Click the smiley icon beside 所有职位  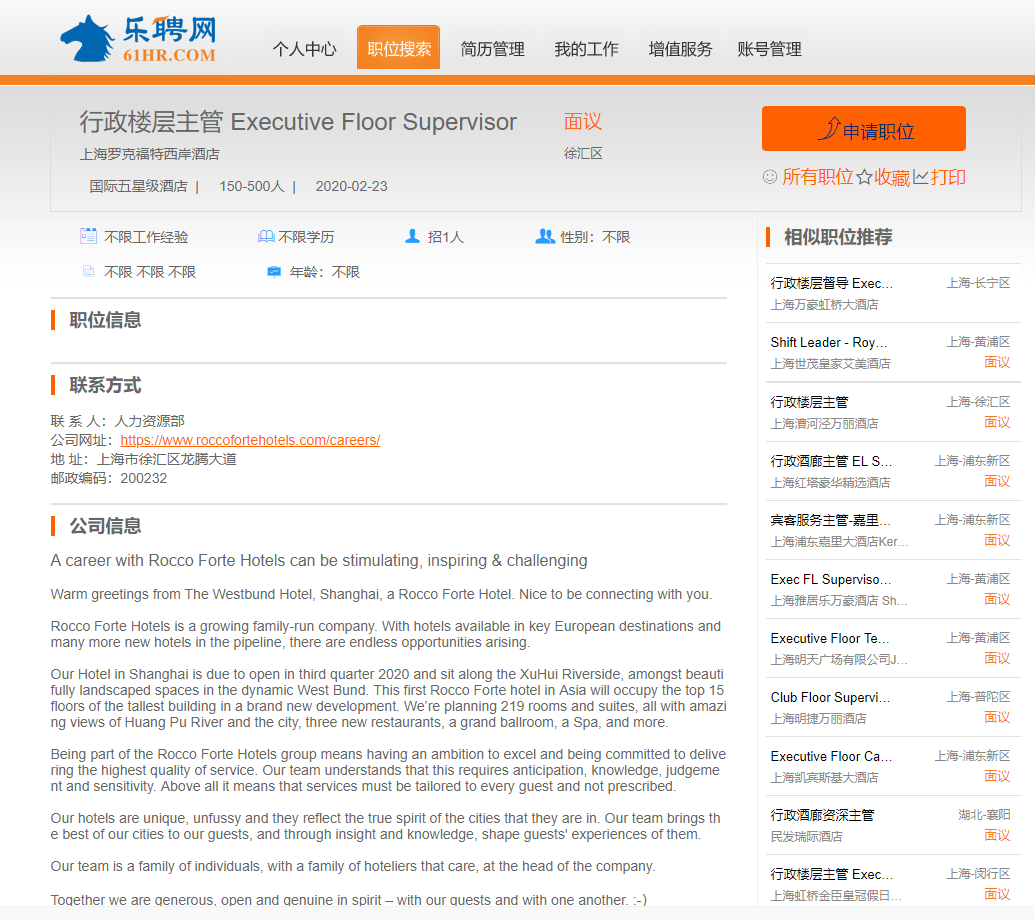pyautogui.click(x=770, y=177)
